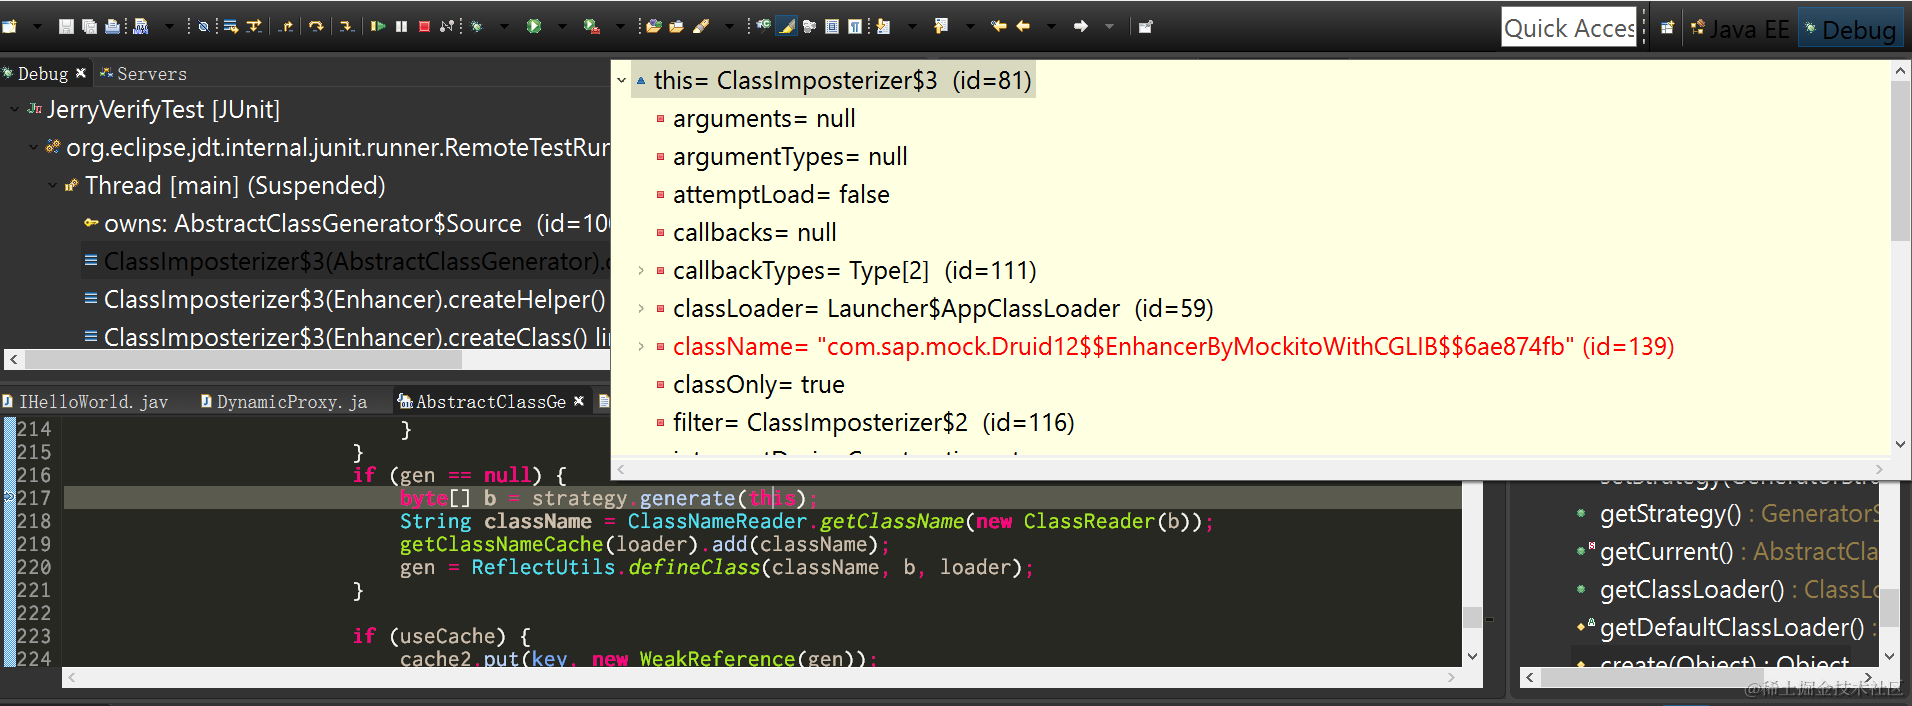Go to Last Edit Location icon
This screenshot has width=1912, height=706.
point(998,26)
